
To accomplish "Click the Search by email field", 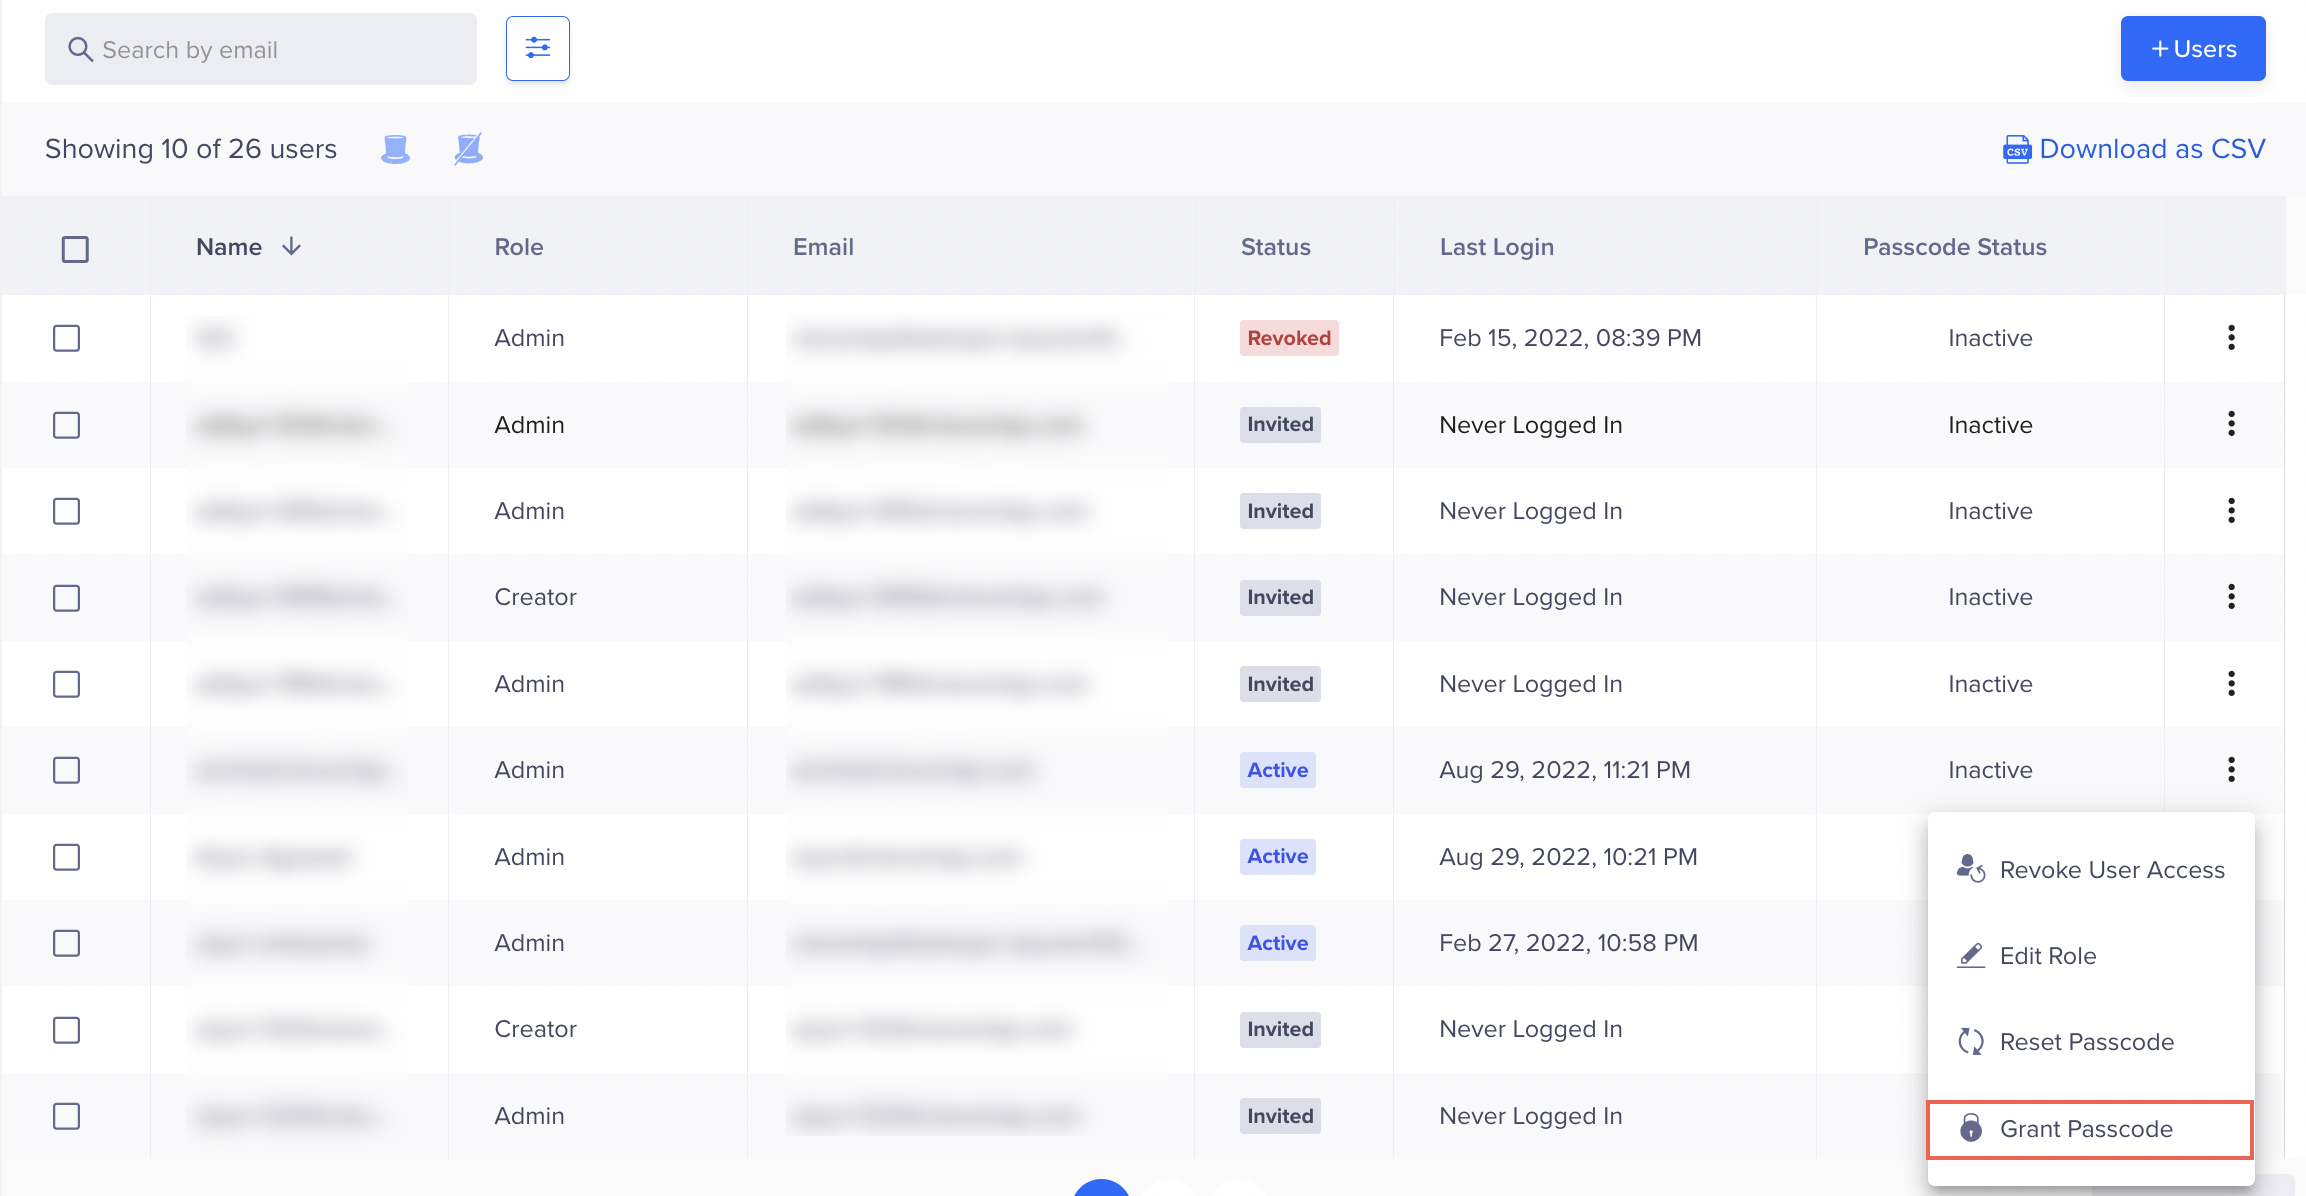I will point(261,50).
